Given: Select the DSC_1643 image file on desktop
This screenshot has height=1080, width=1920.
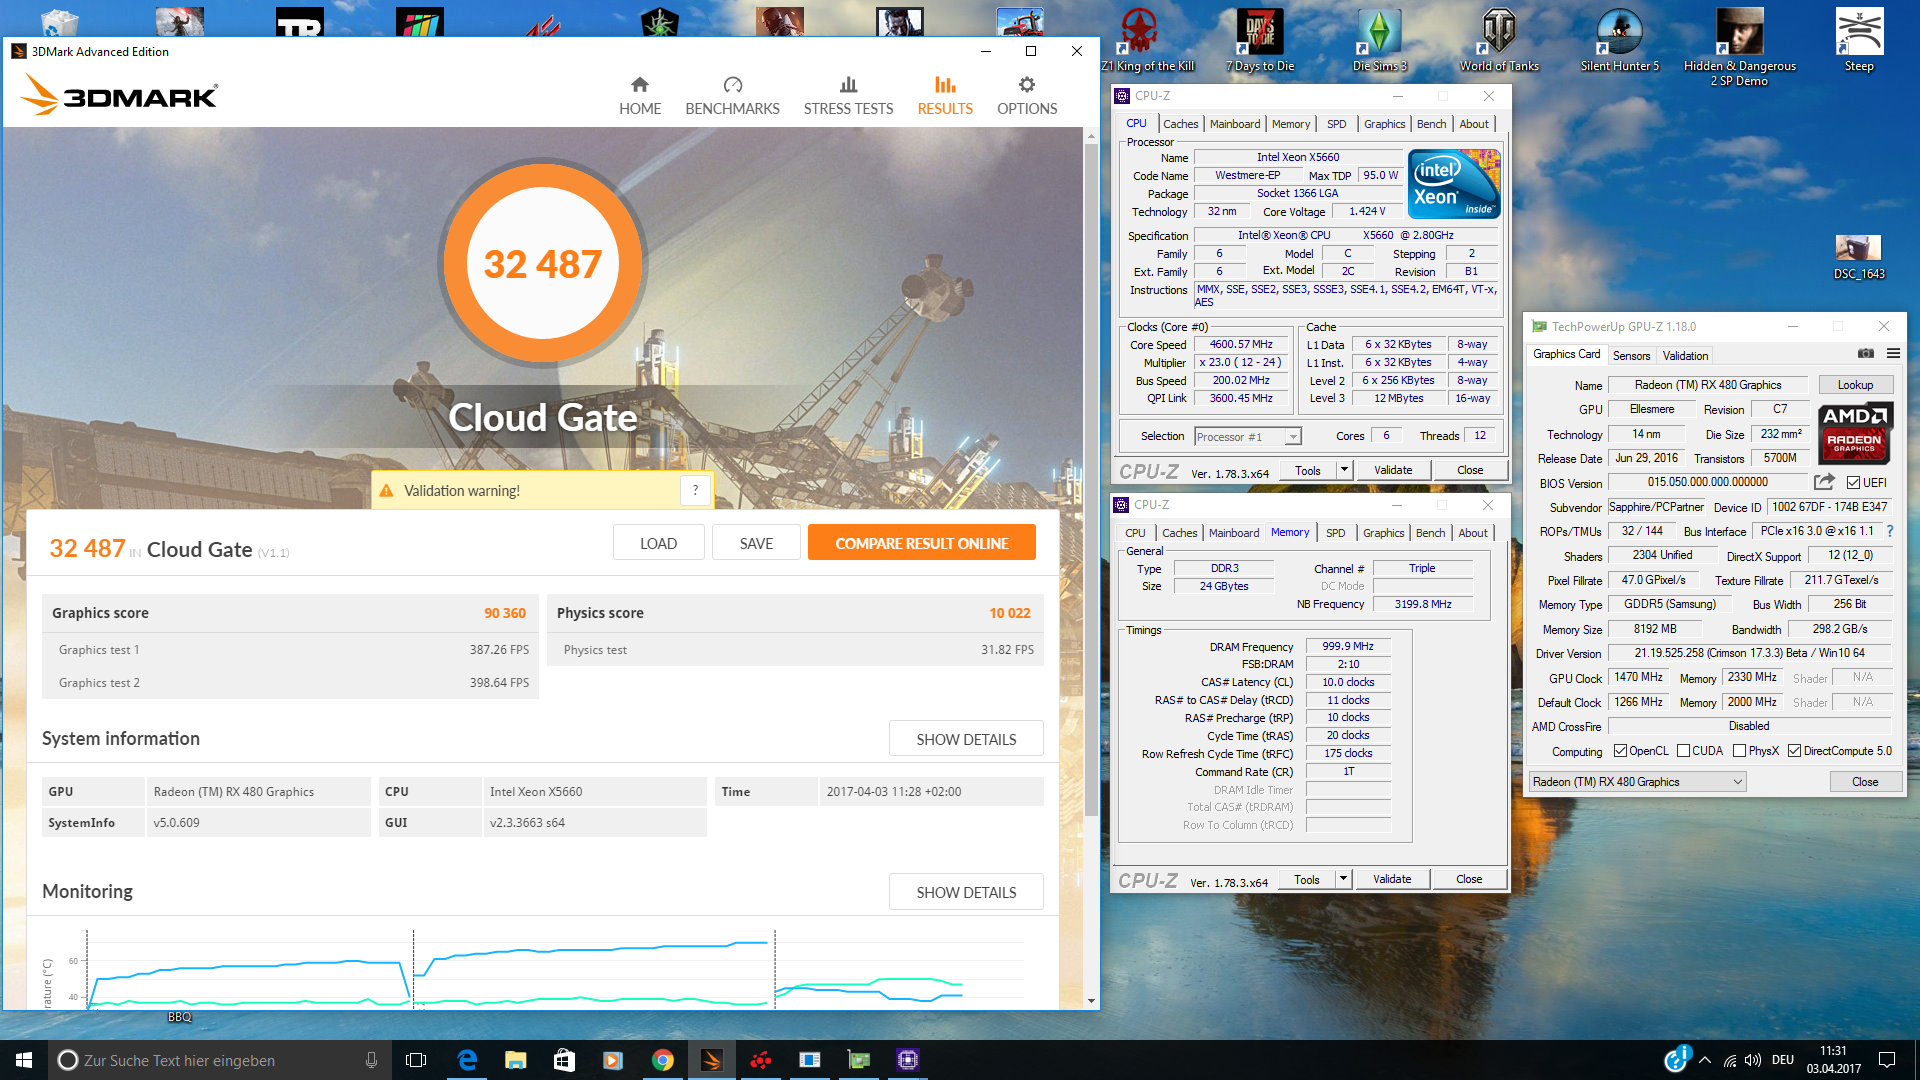Looking at the screenshot, I should click(1859, 257).
